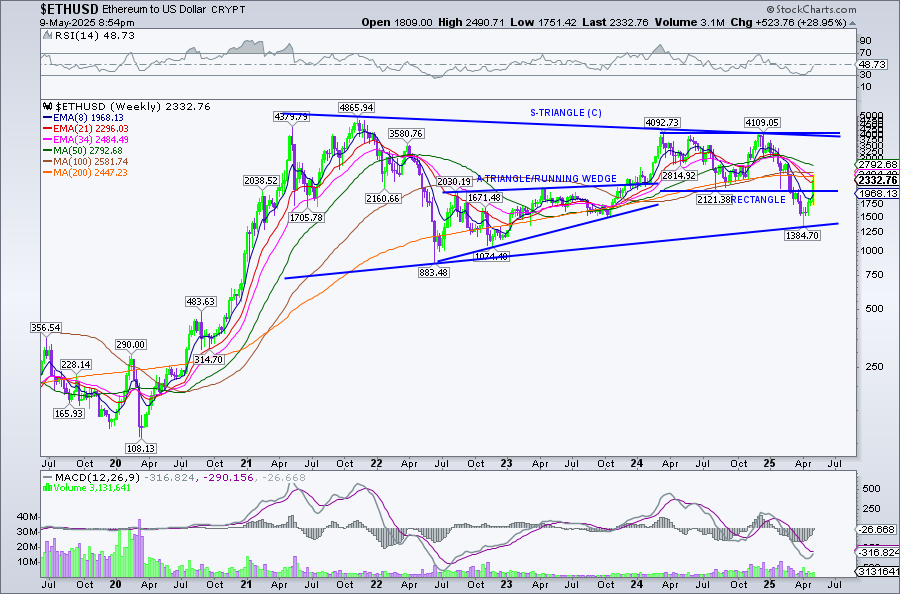Screen dimensions: 900x594
Task: Click the 3580.76 price label
Action: tap(406, 133)
